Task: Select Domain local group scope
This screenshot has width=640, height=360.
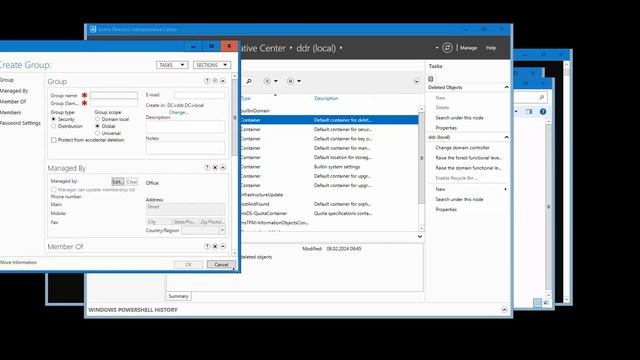Action: [x=97, y=119]
